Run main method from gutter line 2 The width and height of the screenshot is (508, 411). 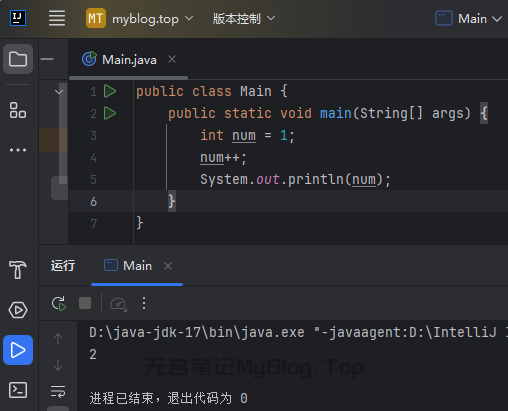point(110,113)
